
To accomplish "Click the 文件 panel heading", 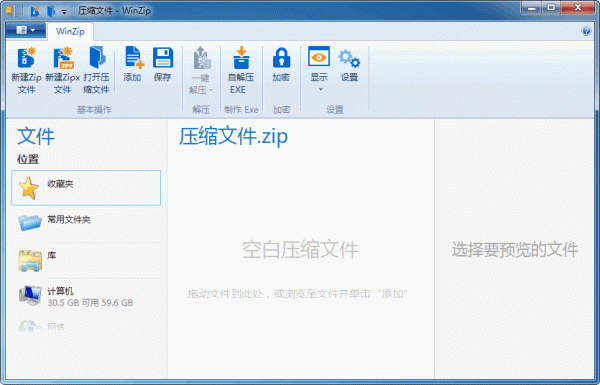I will click(x=36, y=137).
